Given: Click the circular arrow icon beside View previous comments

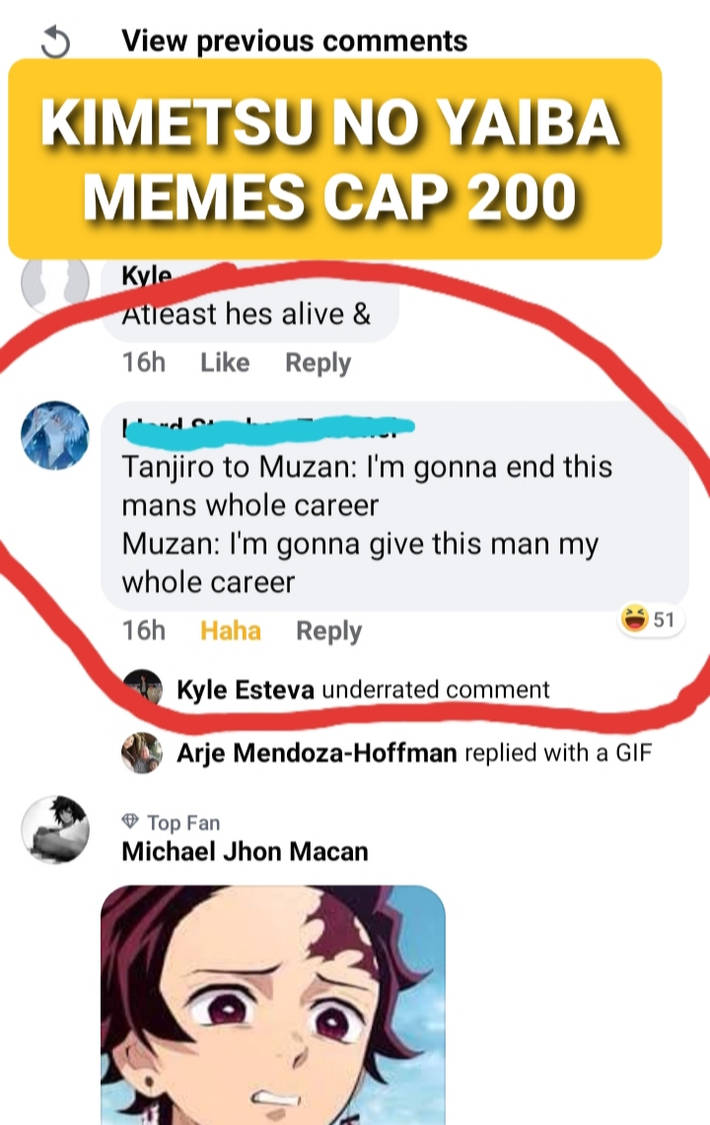Looking at the screenshot, I should (x=56, y=42).
